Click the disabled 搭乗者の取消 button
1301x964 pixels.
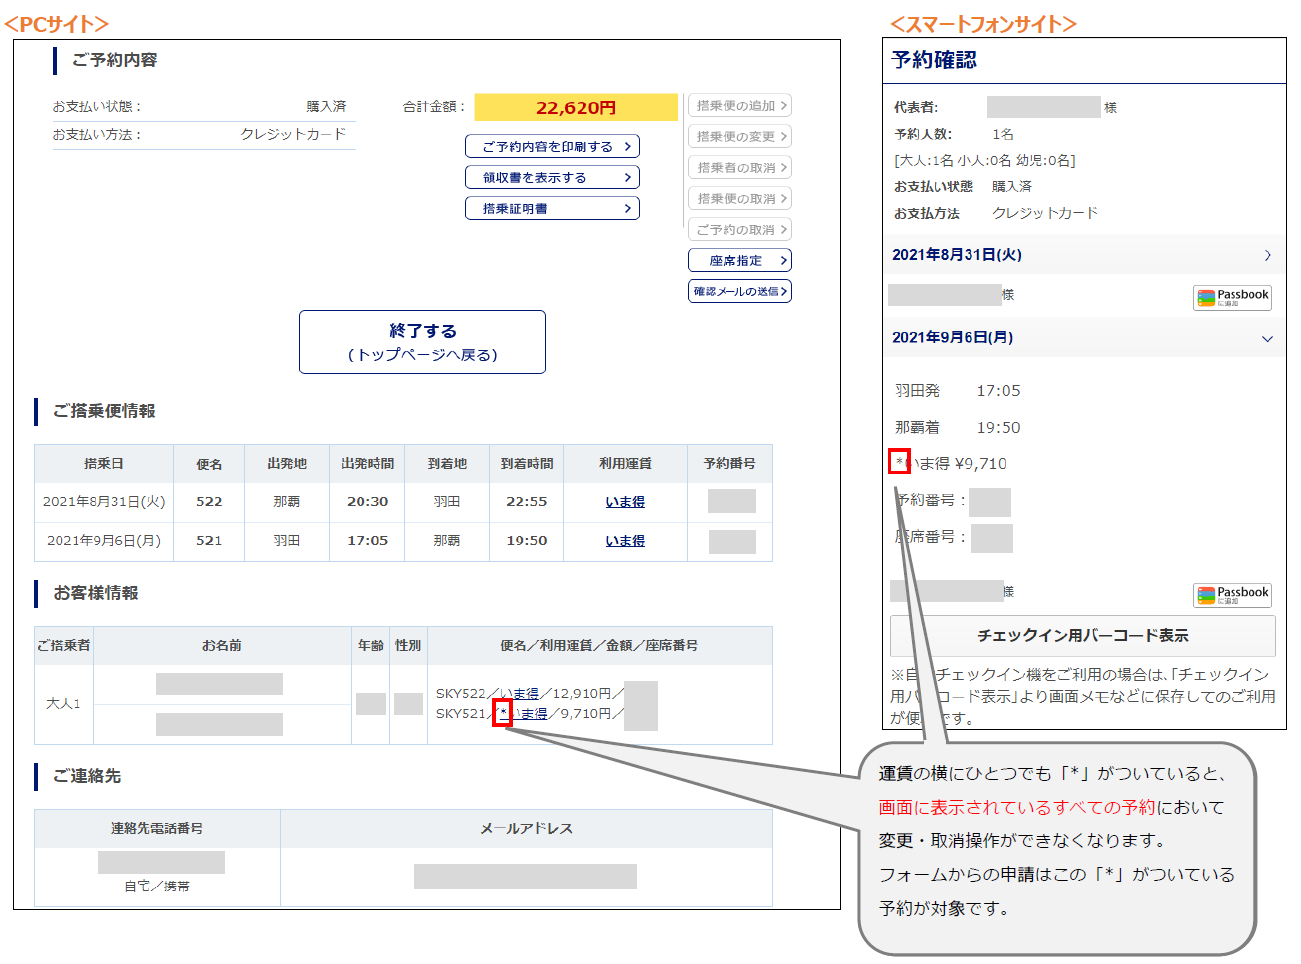pos(739,167)
